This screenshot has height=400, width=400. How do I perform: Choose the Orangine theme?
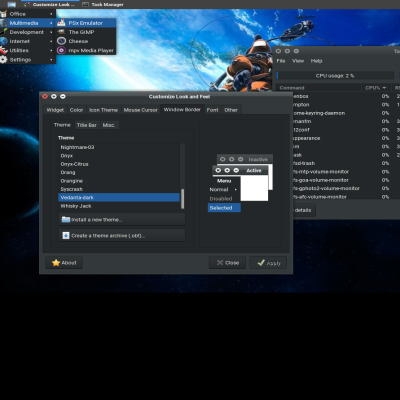pyautogui.click(x=119, y=181)
